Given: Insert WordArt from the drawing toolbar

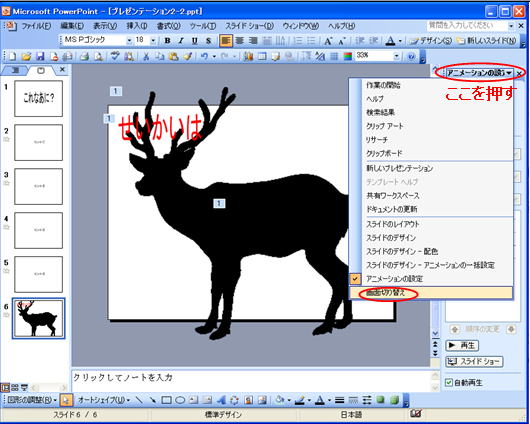Looking at the screenshot, I should [221, 400].
